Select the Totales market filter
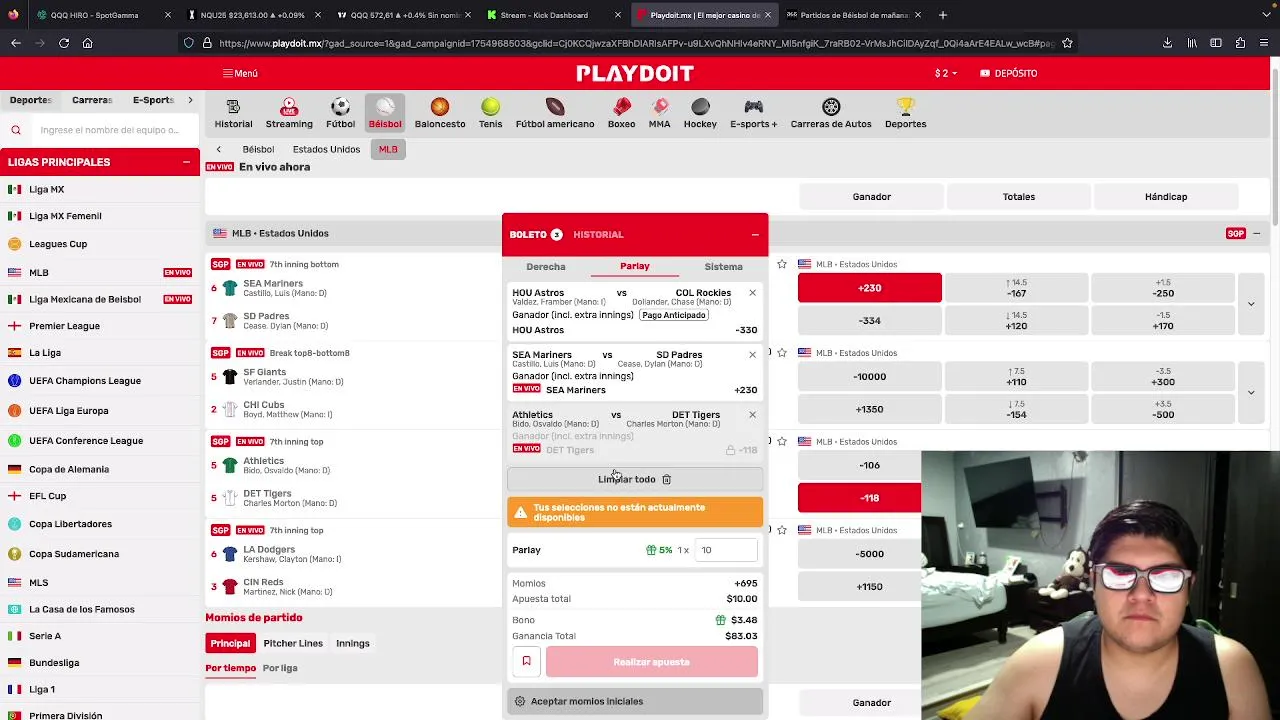1280x720 pixels. (1019, 197)
